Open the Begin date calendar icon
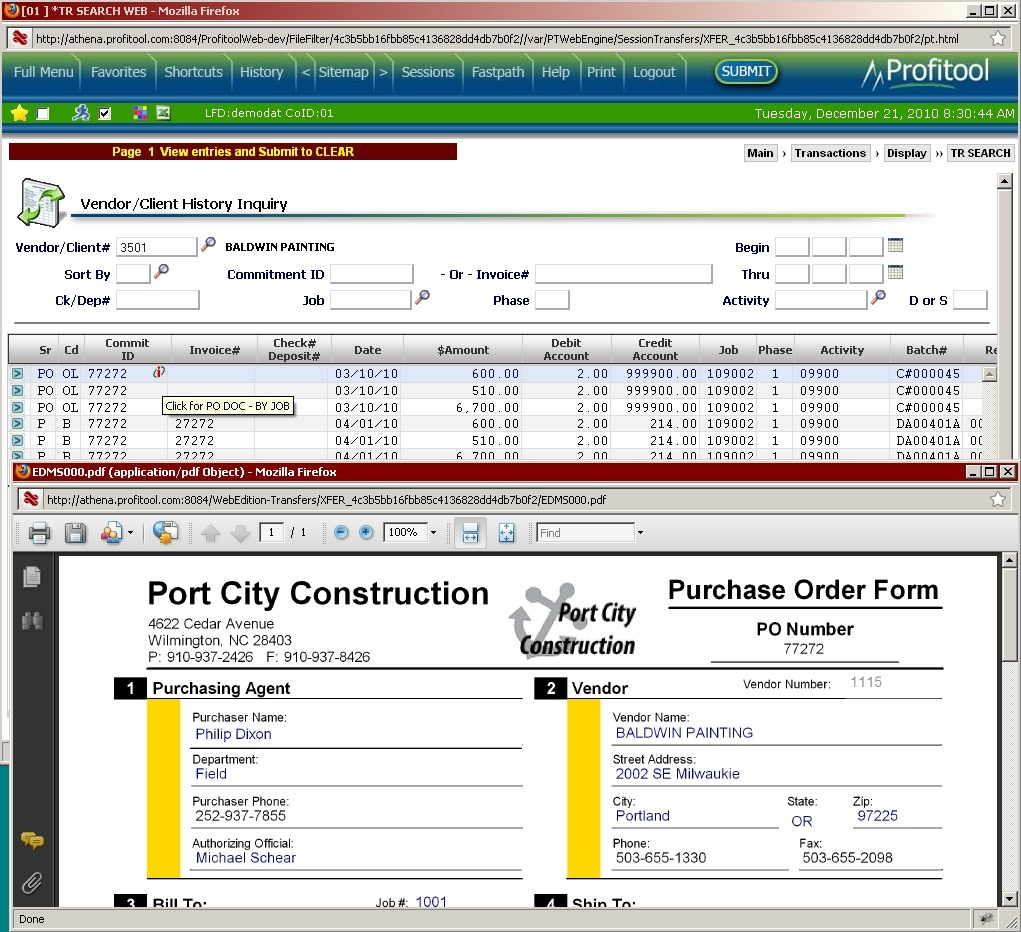This screenshot has width=1021, height=932. tap(895, 245)
